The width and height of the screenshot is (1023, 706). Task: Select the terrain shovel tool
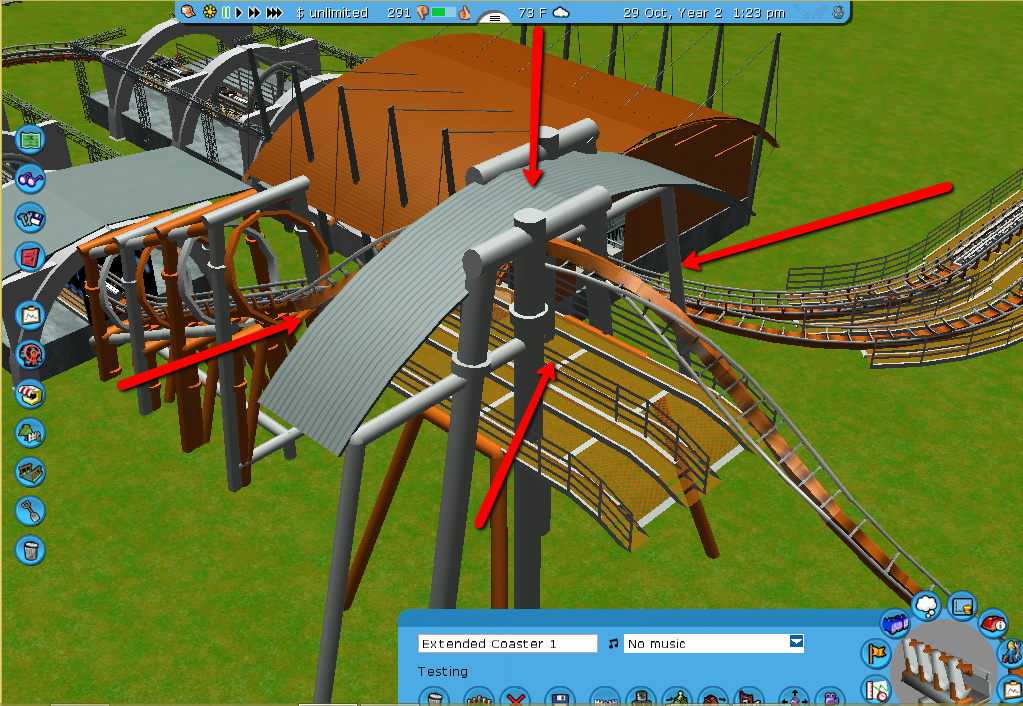[31, 511]
